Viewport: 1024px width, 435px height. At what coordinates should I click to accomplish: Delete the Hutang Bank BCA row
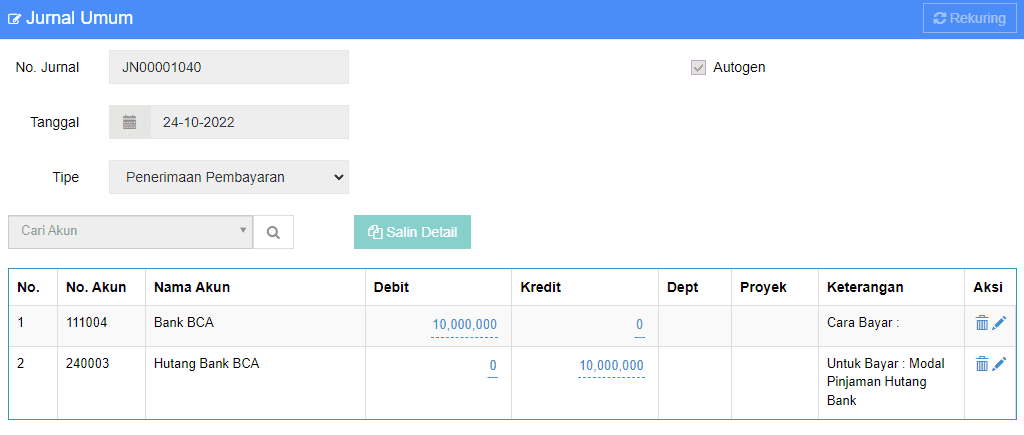pyautogui.click(x=982, y=364)
